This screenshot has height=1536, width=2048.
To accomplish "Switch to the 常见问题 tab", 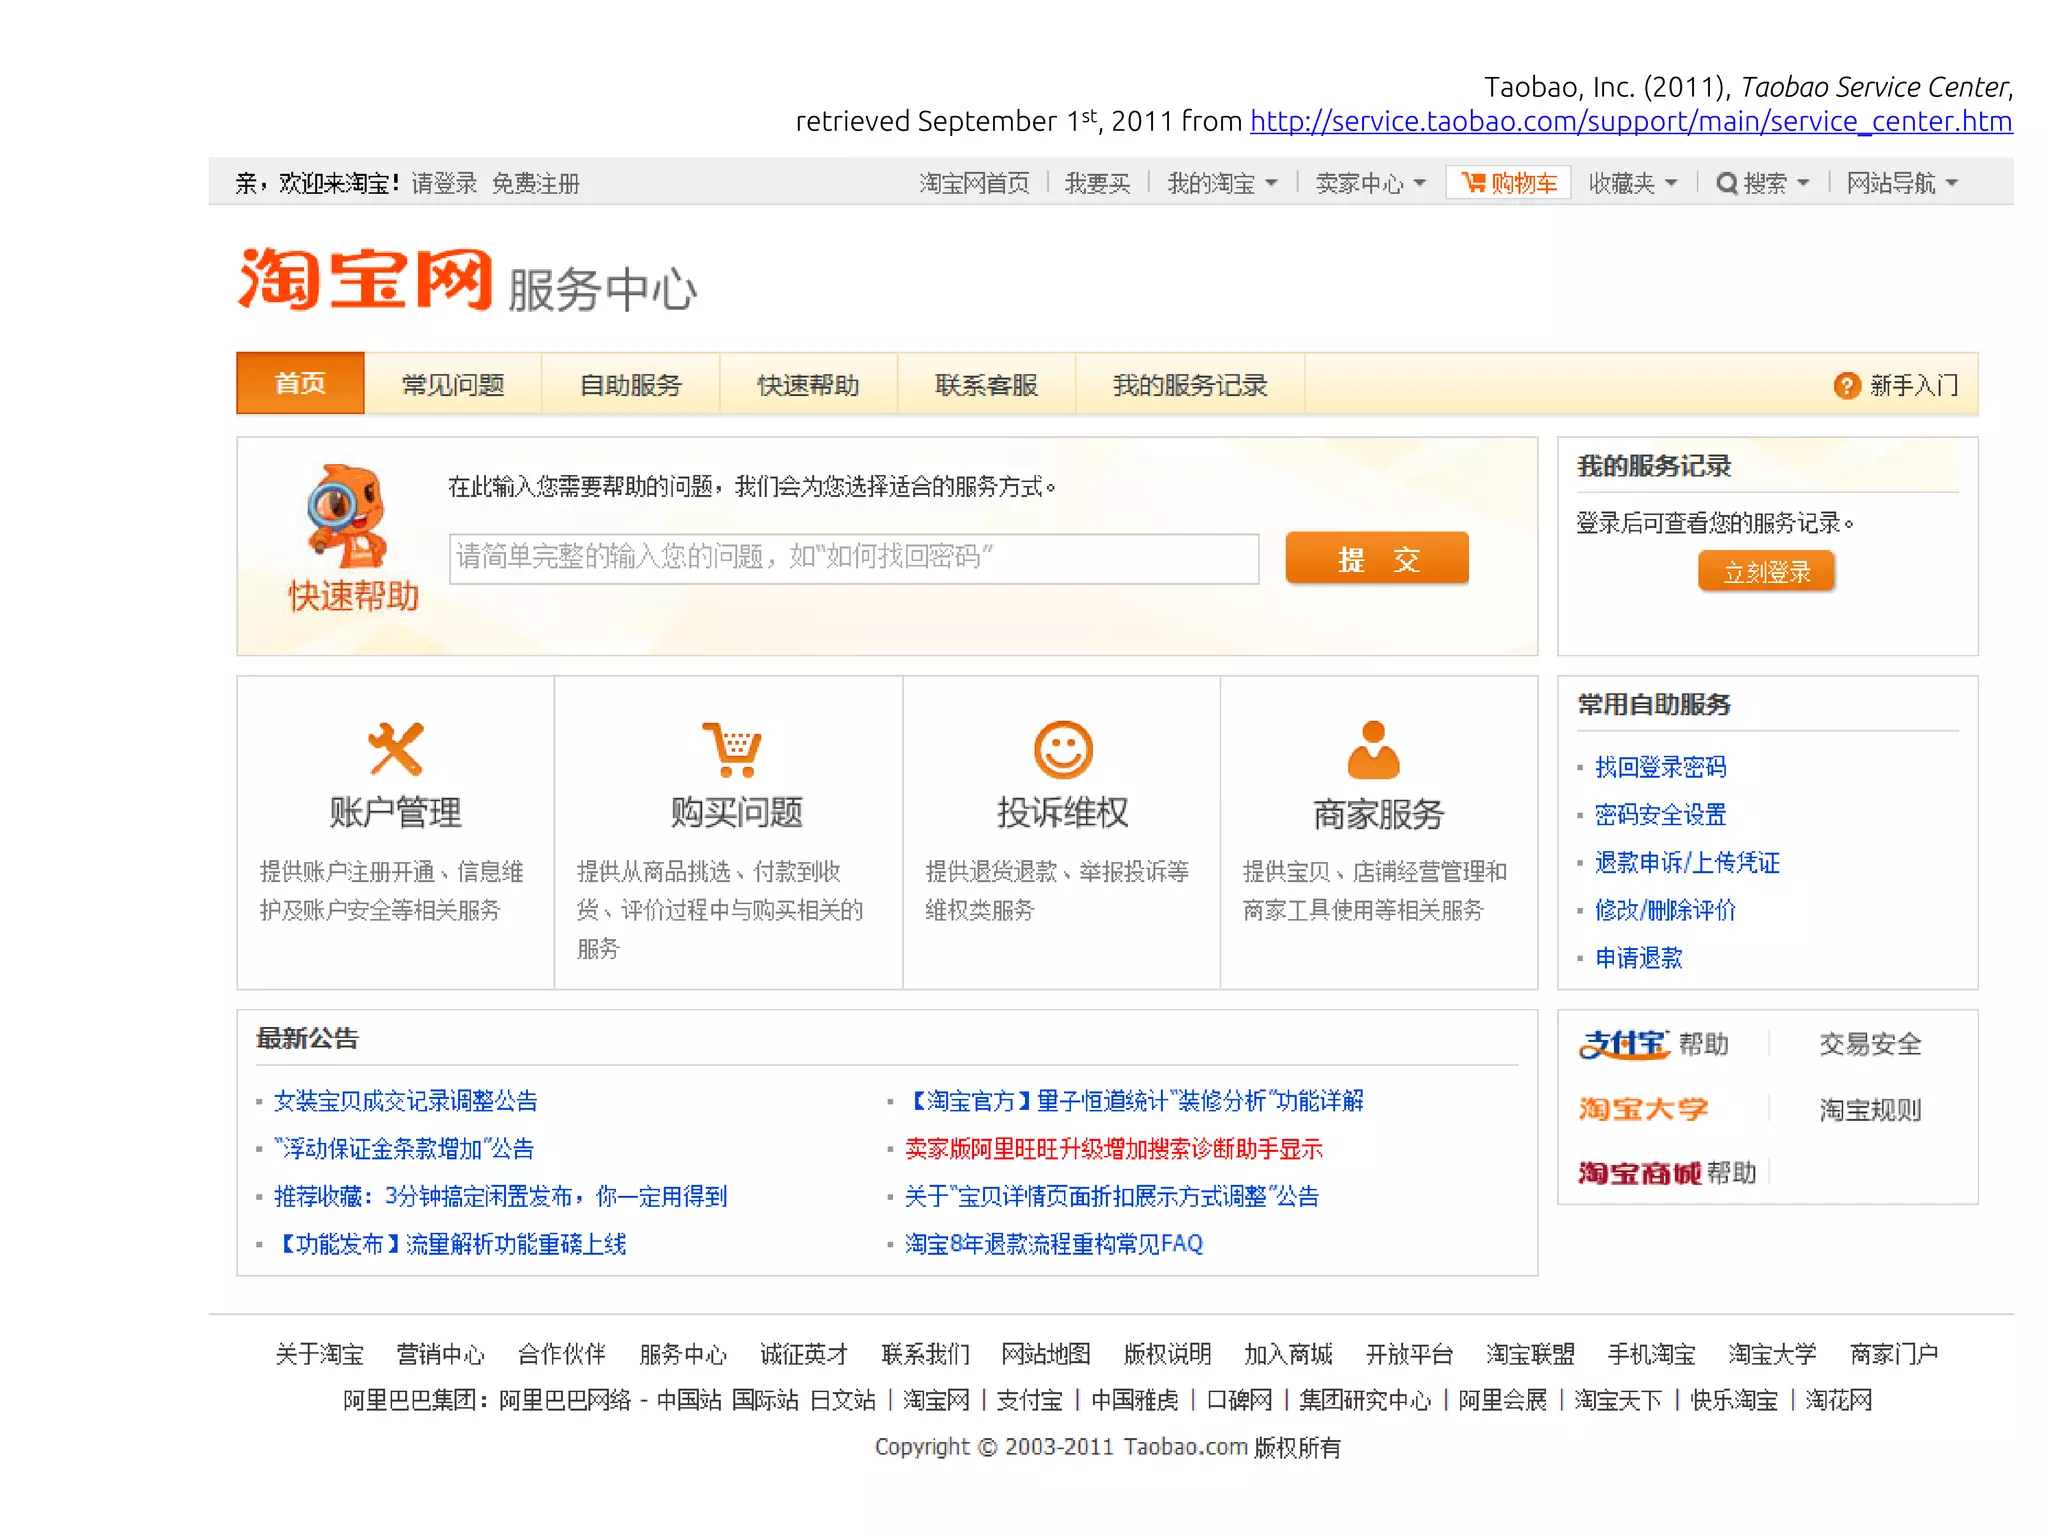I will [x=453, y=384].
